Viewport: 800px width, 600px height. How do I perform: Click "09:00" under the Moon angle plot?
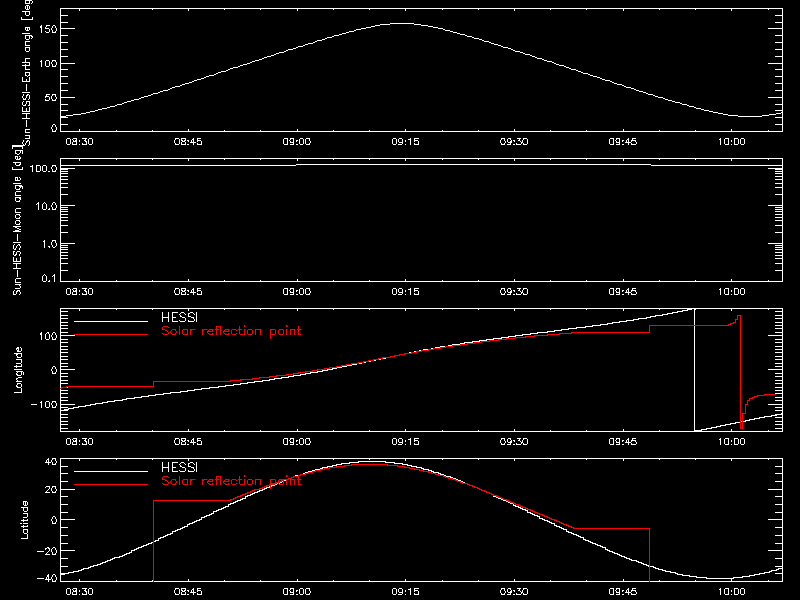[297, 292]
